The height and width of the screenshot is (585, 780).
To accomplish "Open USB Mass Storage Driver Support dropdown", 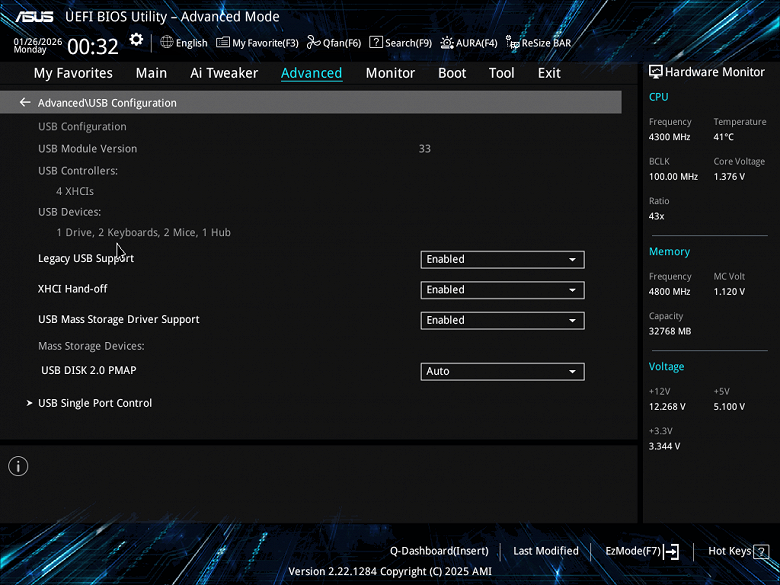I will point(502,320).
